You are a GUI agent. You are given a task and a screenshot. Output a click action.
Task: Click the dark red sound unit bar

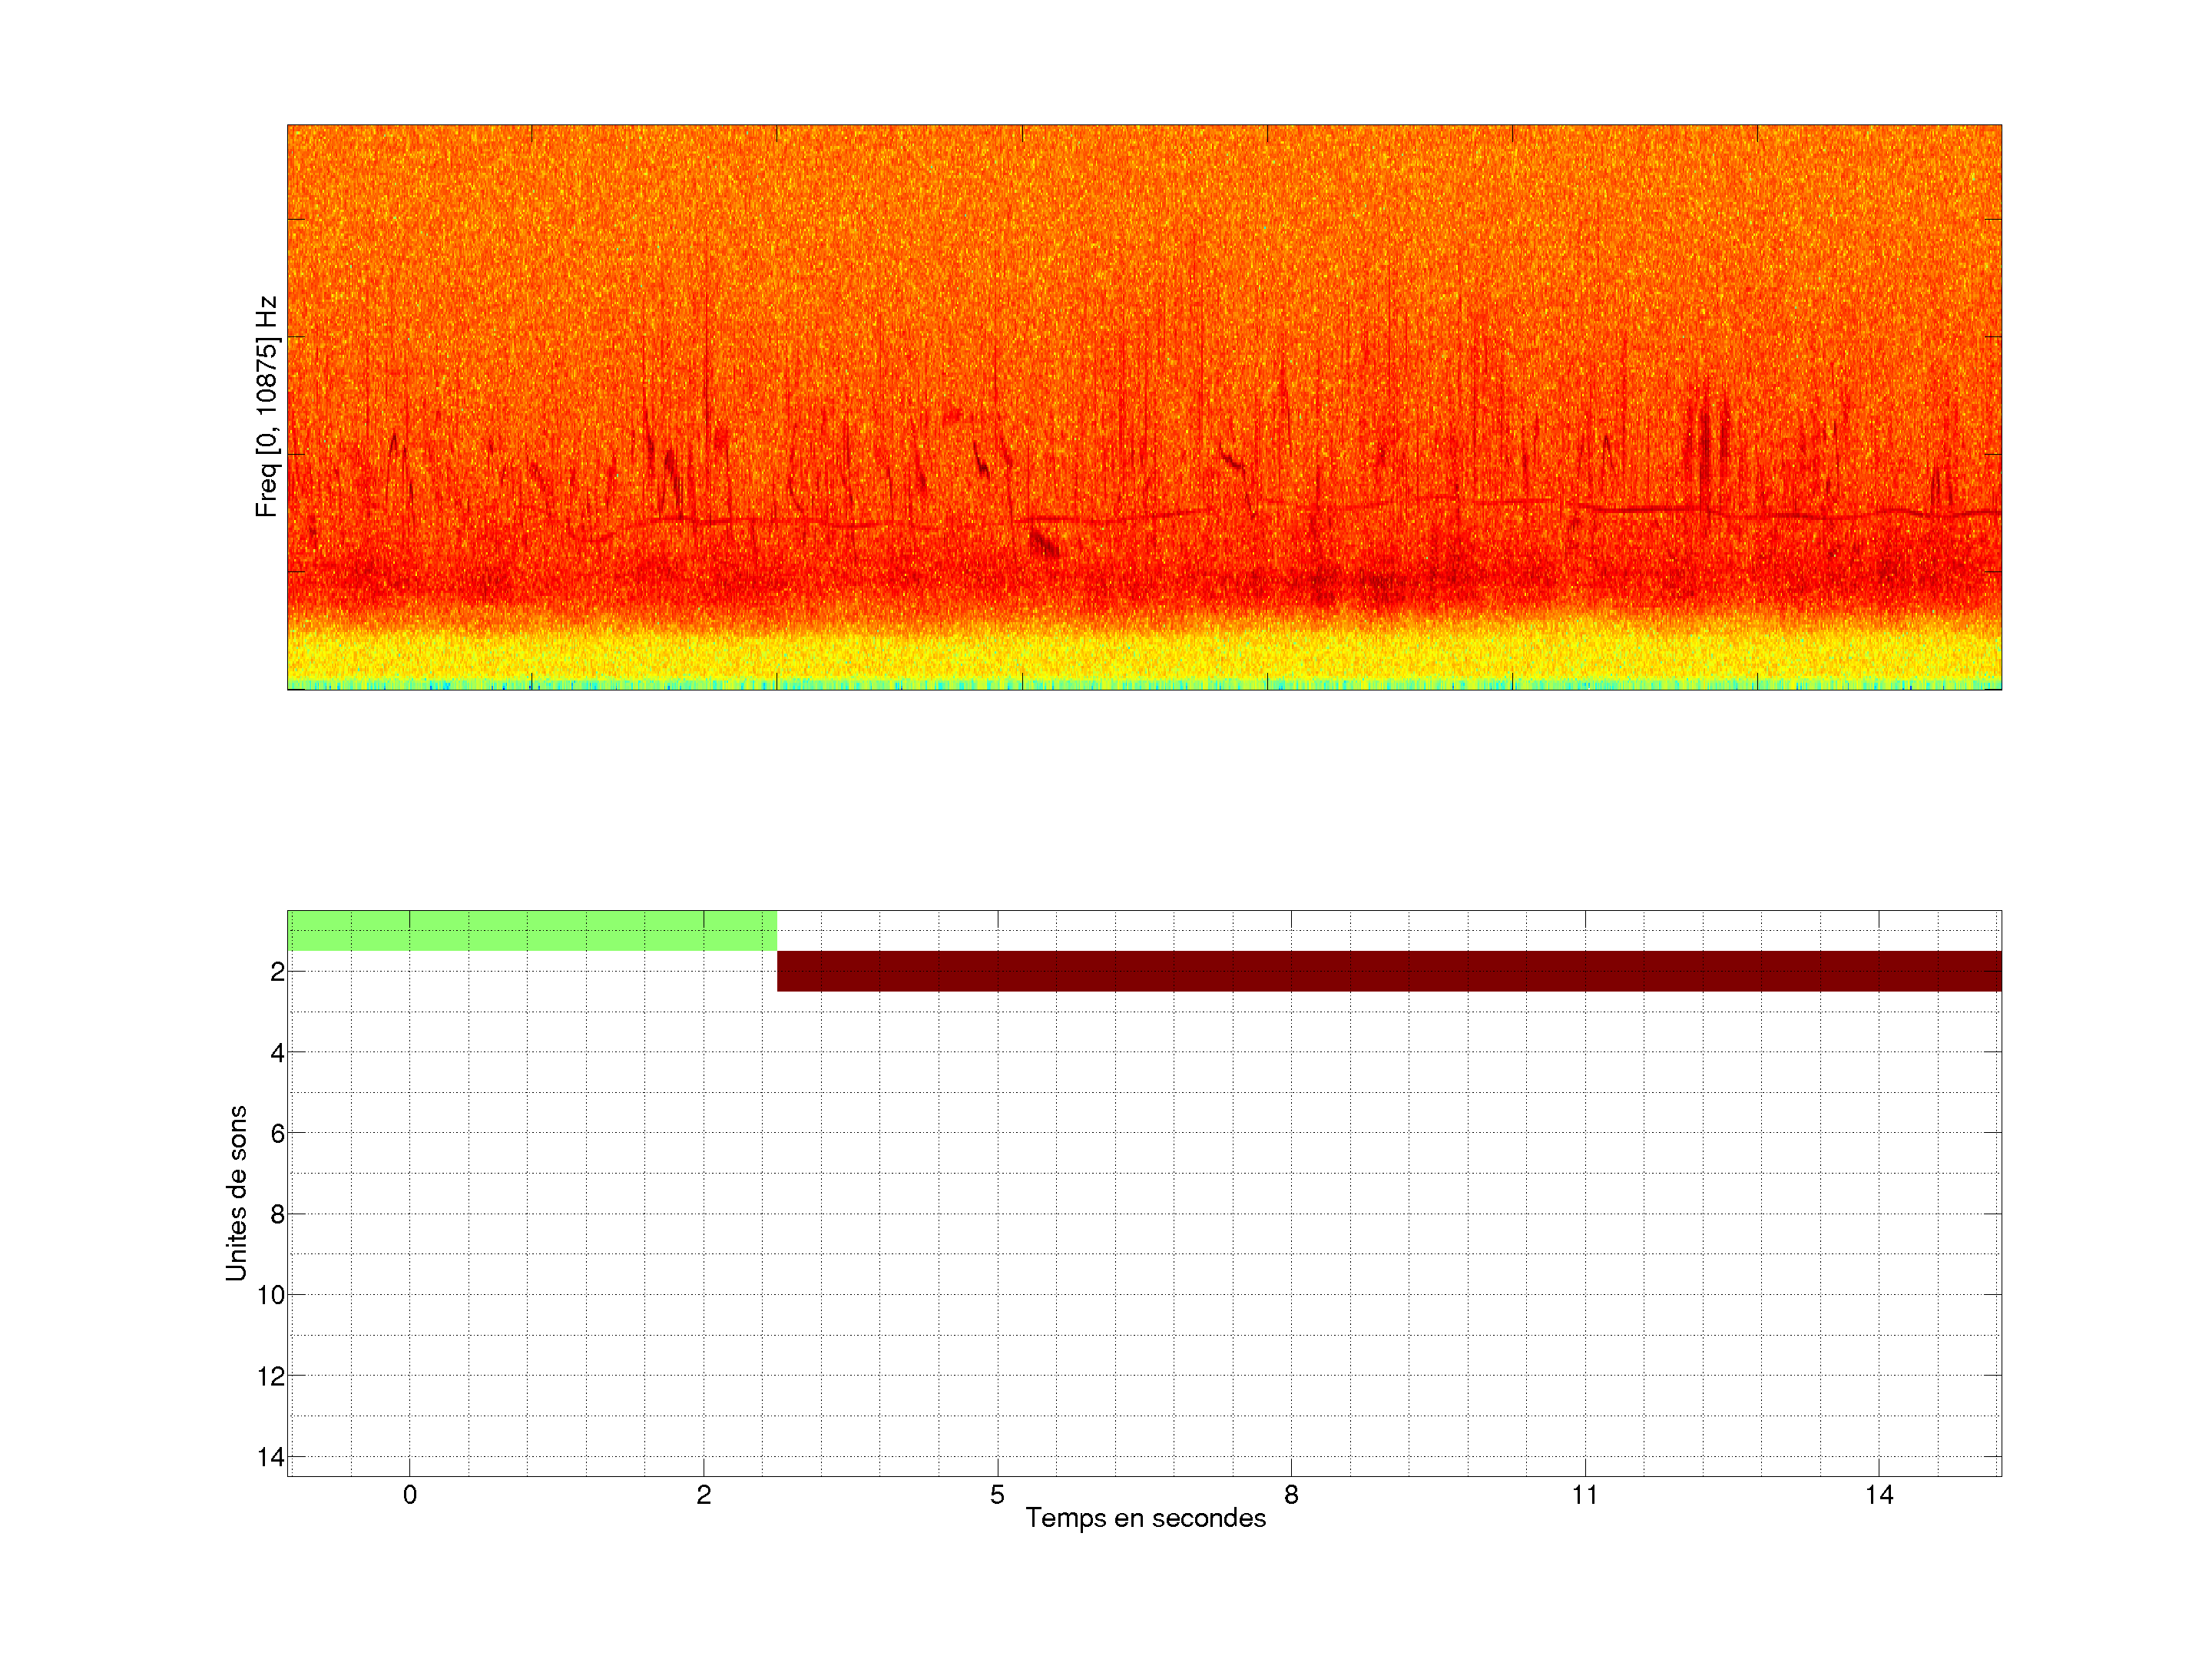point(1388,971)
